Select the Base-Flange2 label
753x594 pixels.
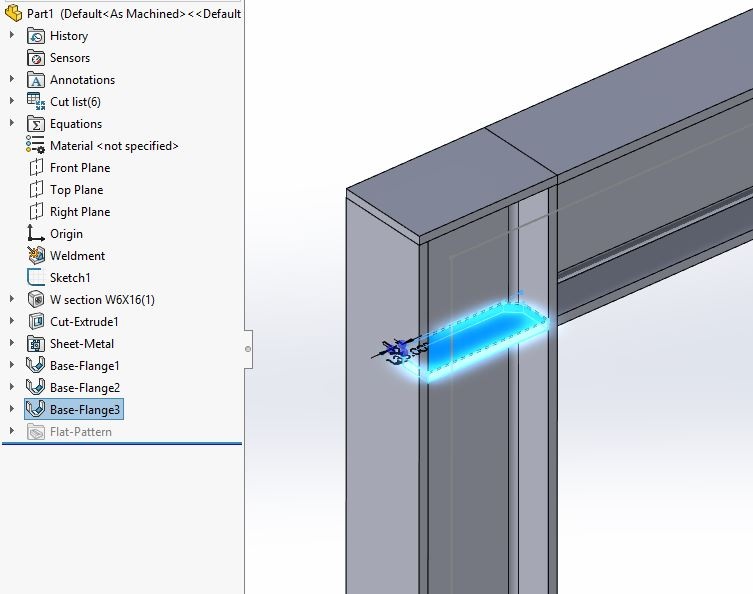[85, 388]
